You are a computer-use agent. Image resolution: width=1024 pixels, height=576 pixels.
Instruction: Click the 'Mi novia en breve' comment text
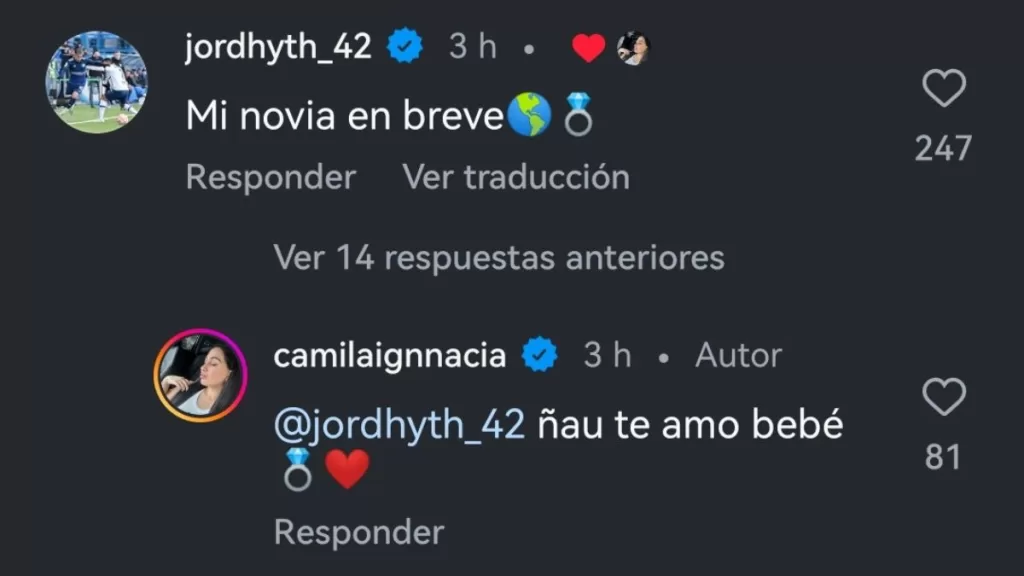pyautogui.click(x=344, y=117)
